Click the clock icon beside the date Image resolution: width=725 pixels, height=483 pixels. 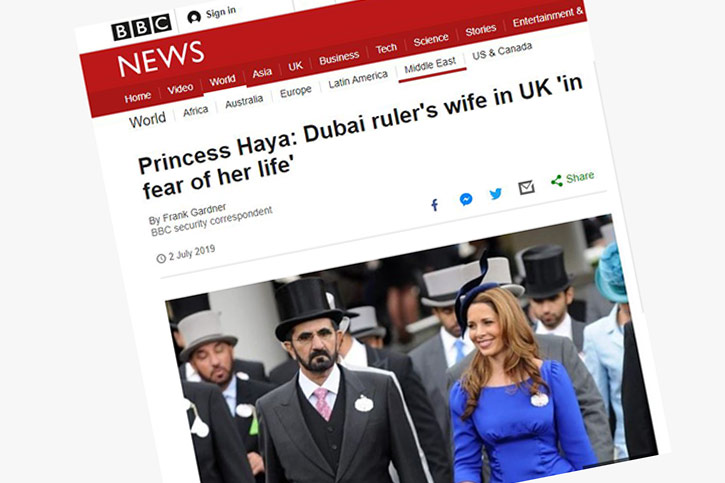tap(161, 258)
